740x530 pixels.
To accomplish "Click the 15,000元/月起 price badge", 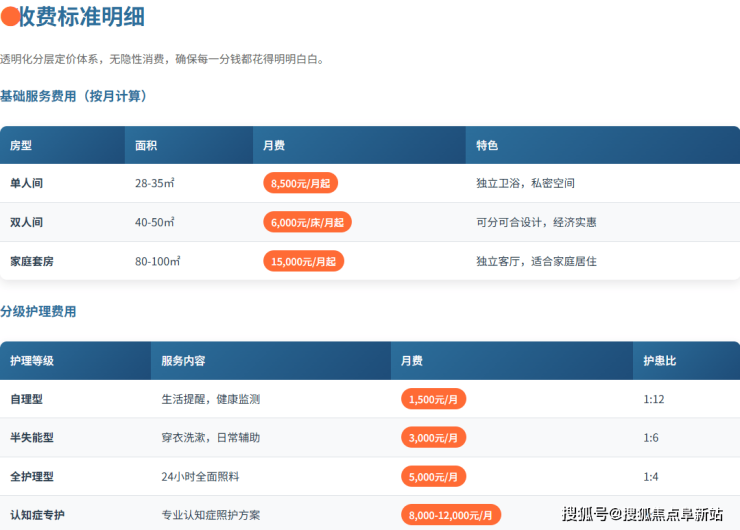I will [303, 261].
